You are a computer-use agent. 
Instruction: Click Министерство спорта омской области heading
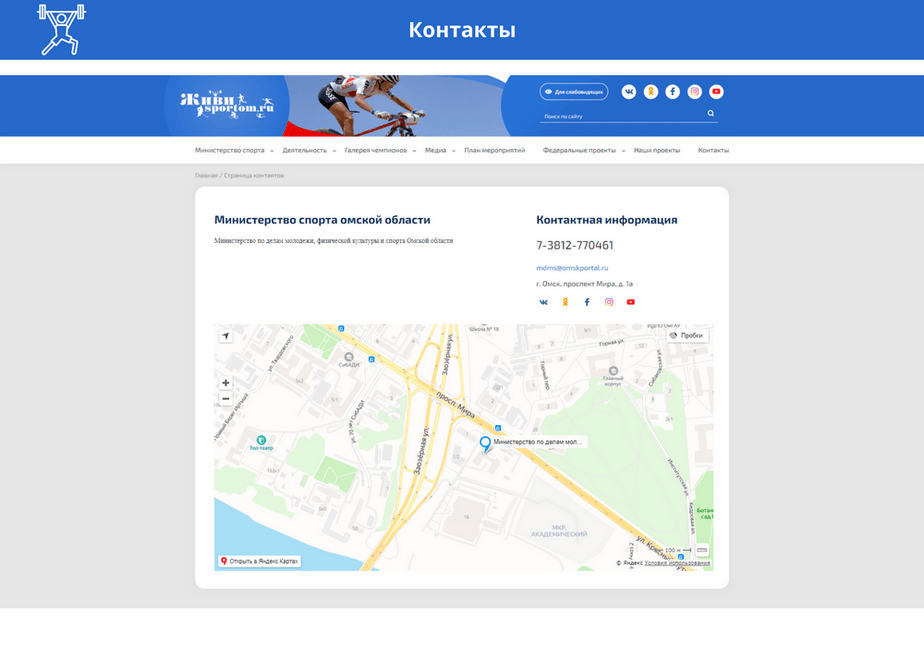[x=322, y=220]
